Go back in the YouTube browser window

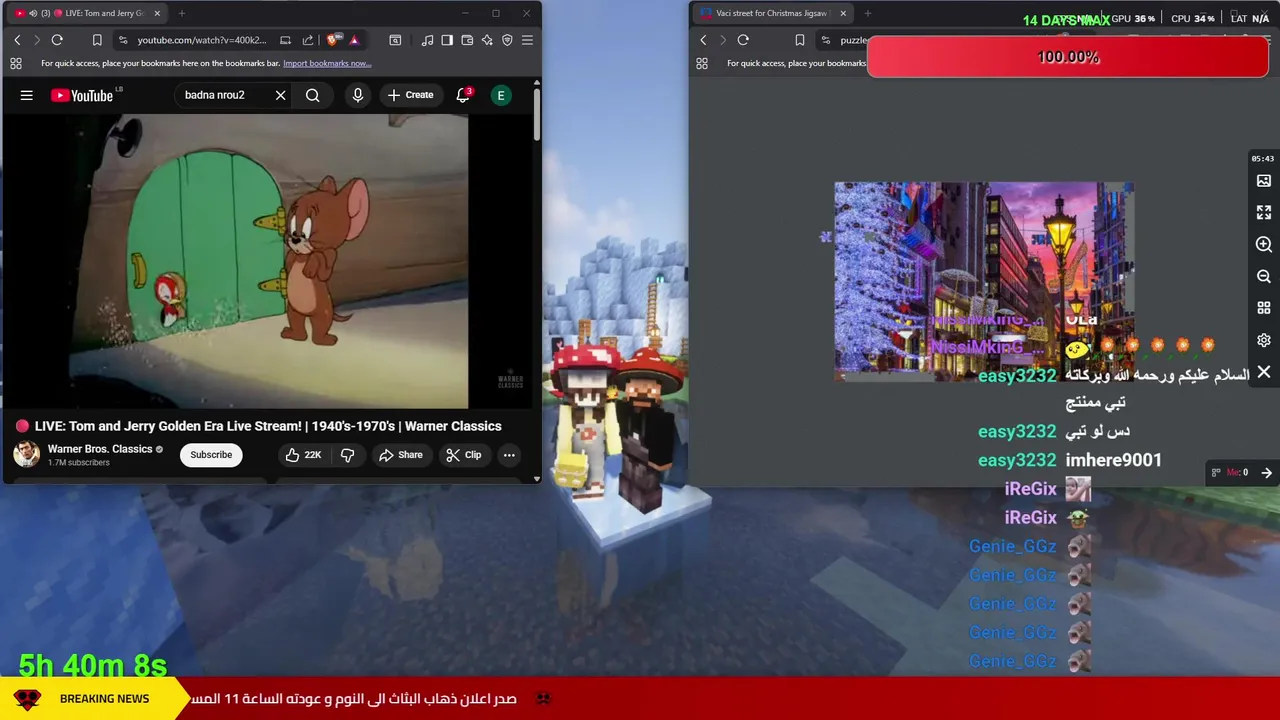click(x=17, y=40)
